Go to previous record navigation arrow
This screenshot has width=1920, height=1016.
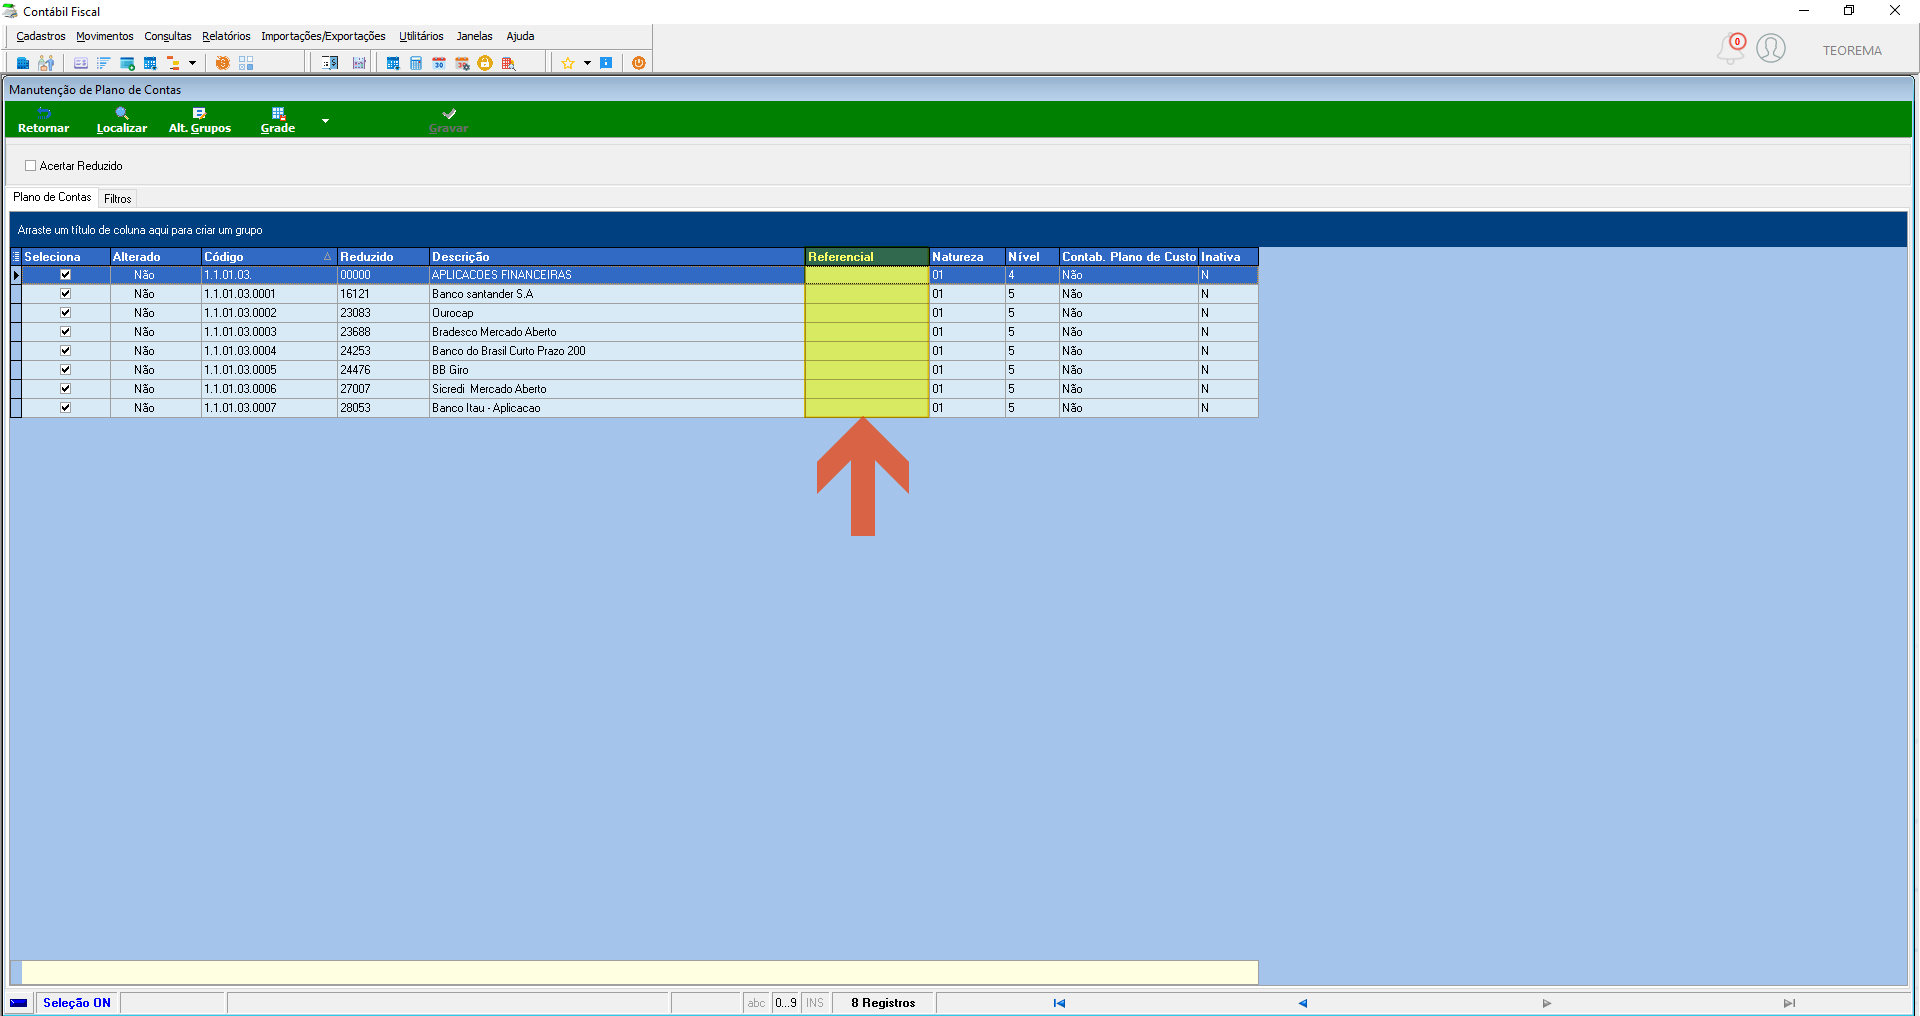click(x=1303, y=1003)
